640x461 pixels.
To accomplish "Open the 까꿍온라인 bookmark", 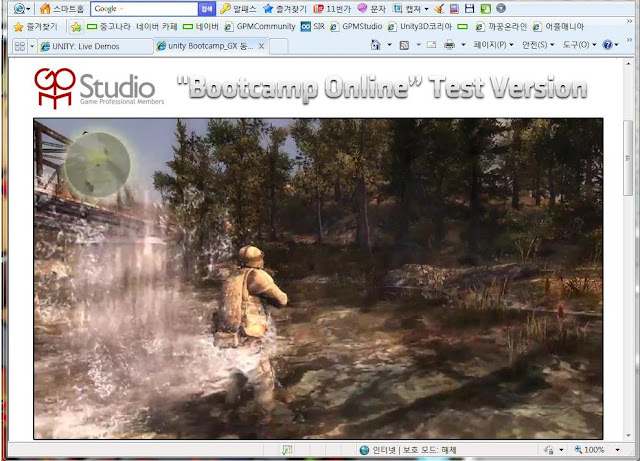I will point(501,27).
